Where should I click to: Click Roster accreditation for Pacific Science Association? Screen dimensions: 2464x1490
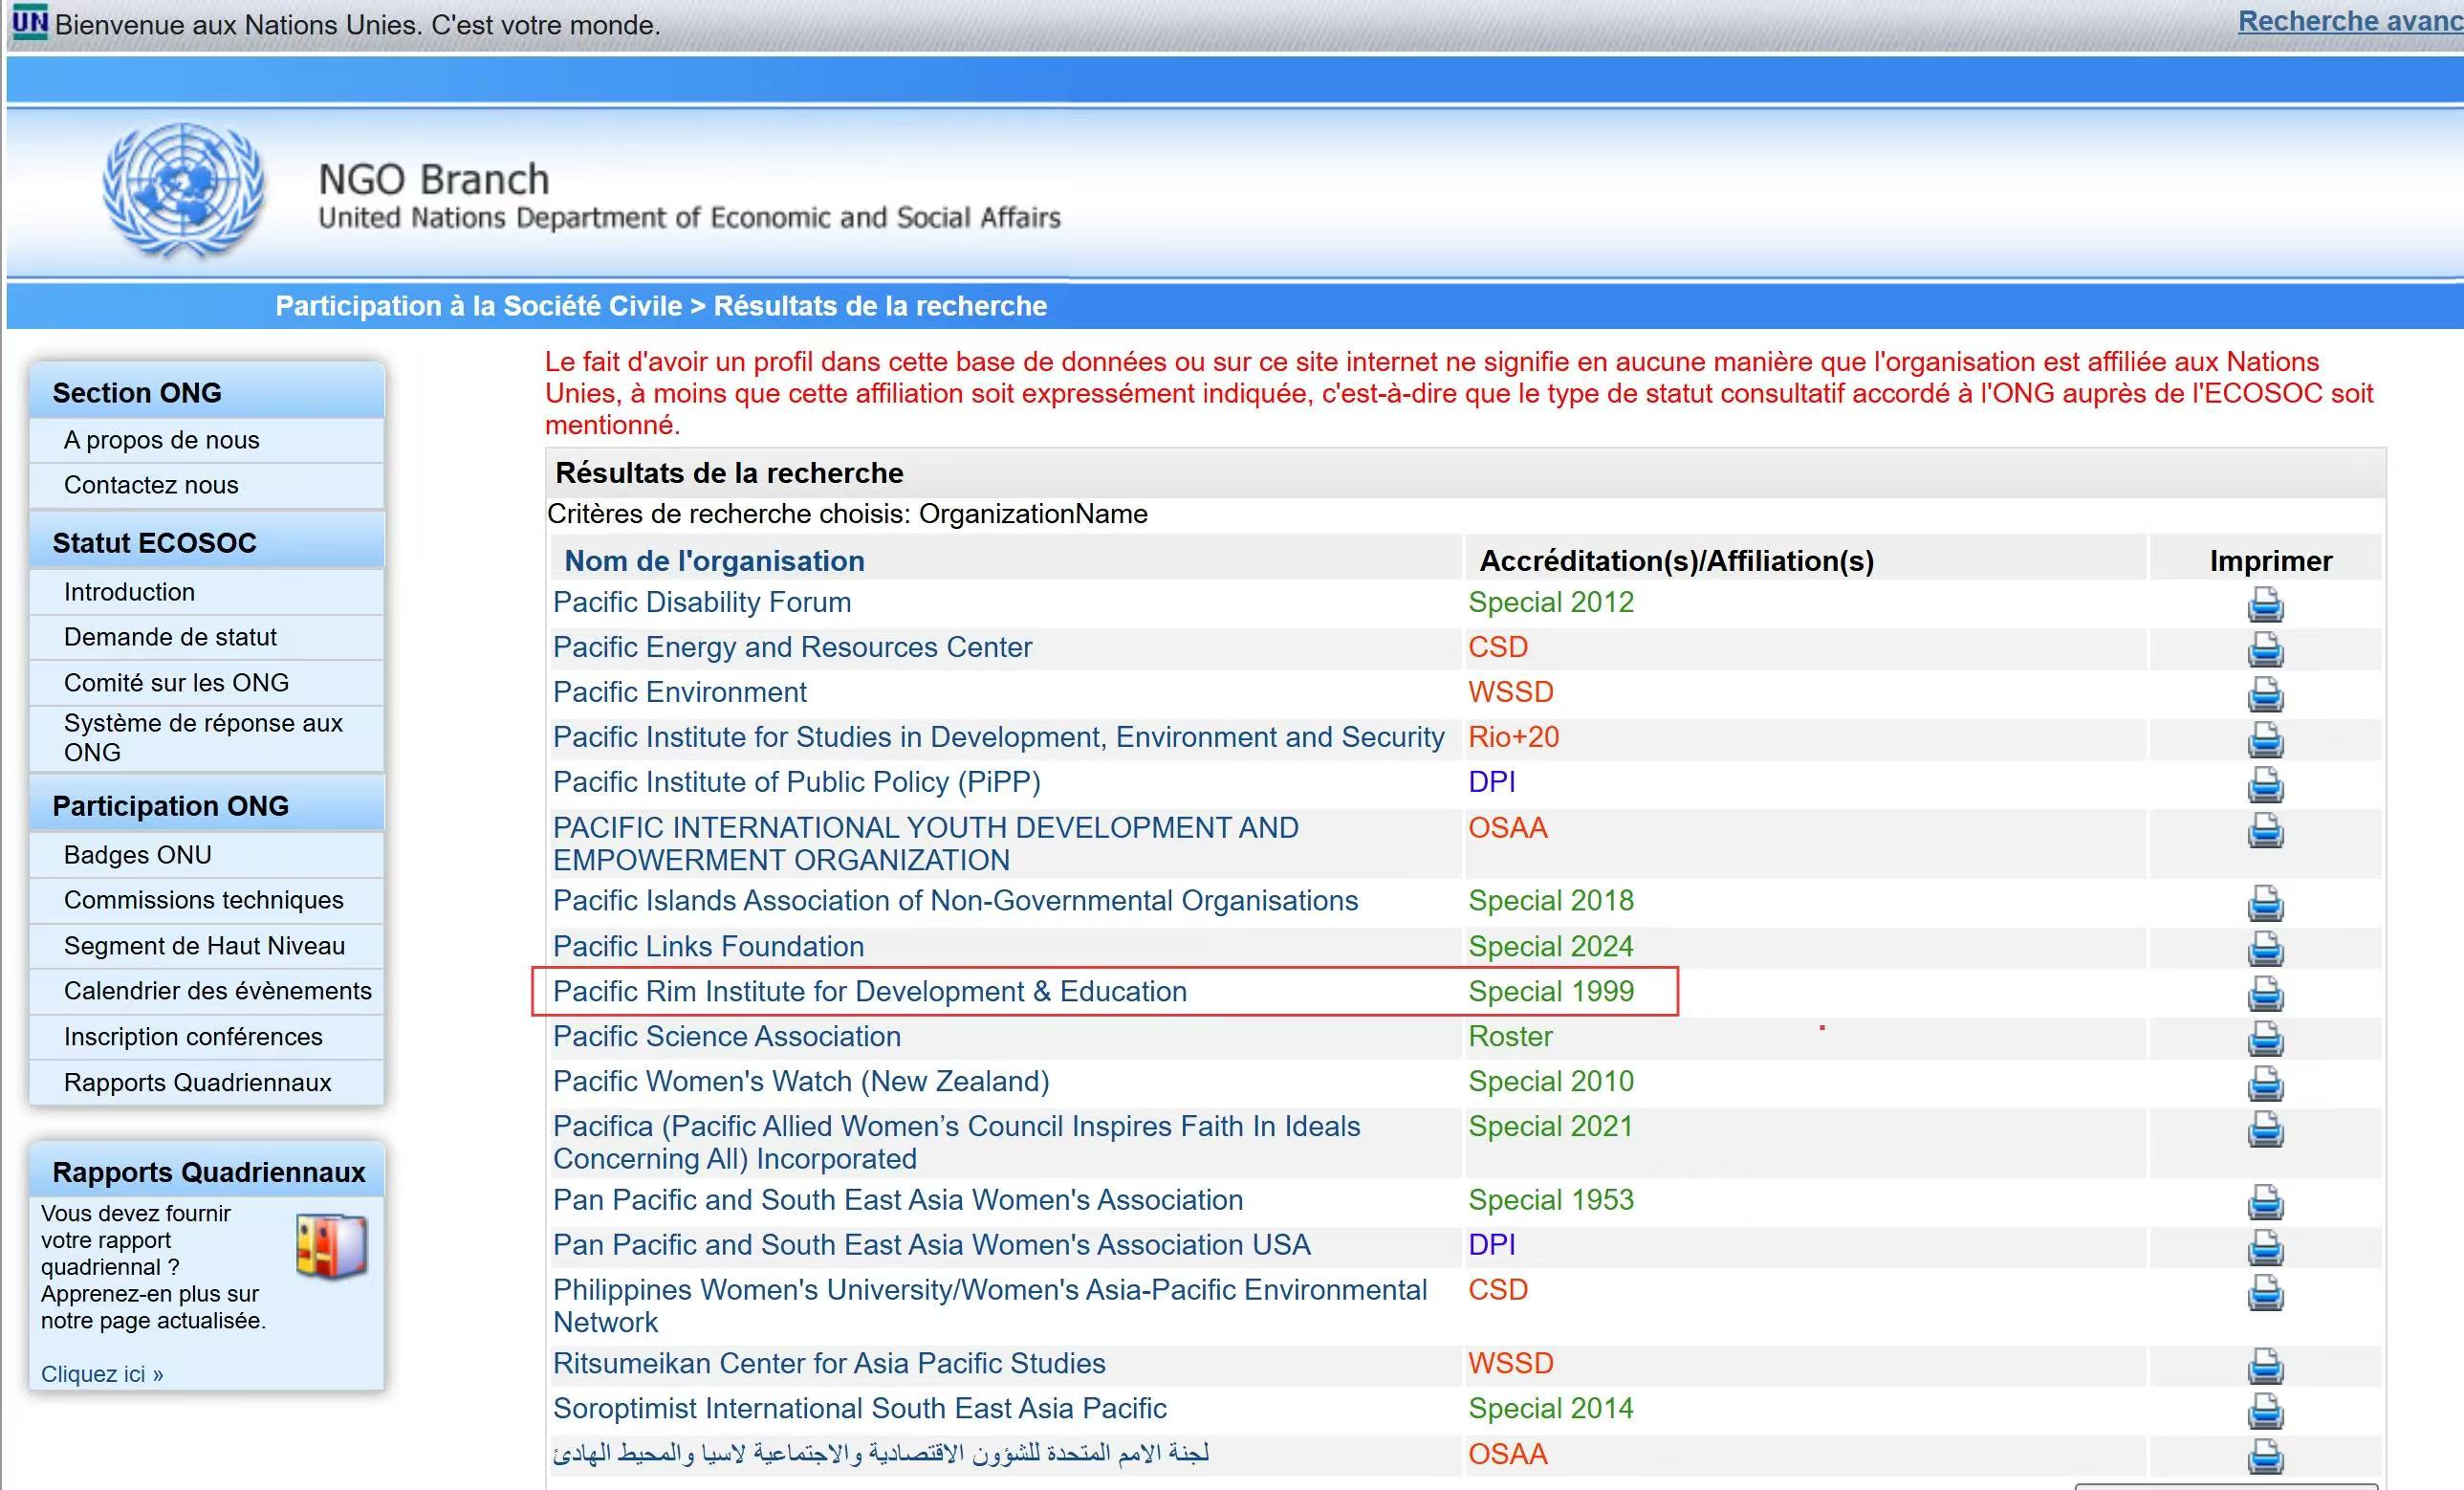1510,1037
